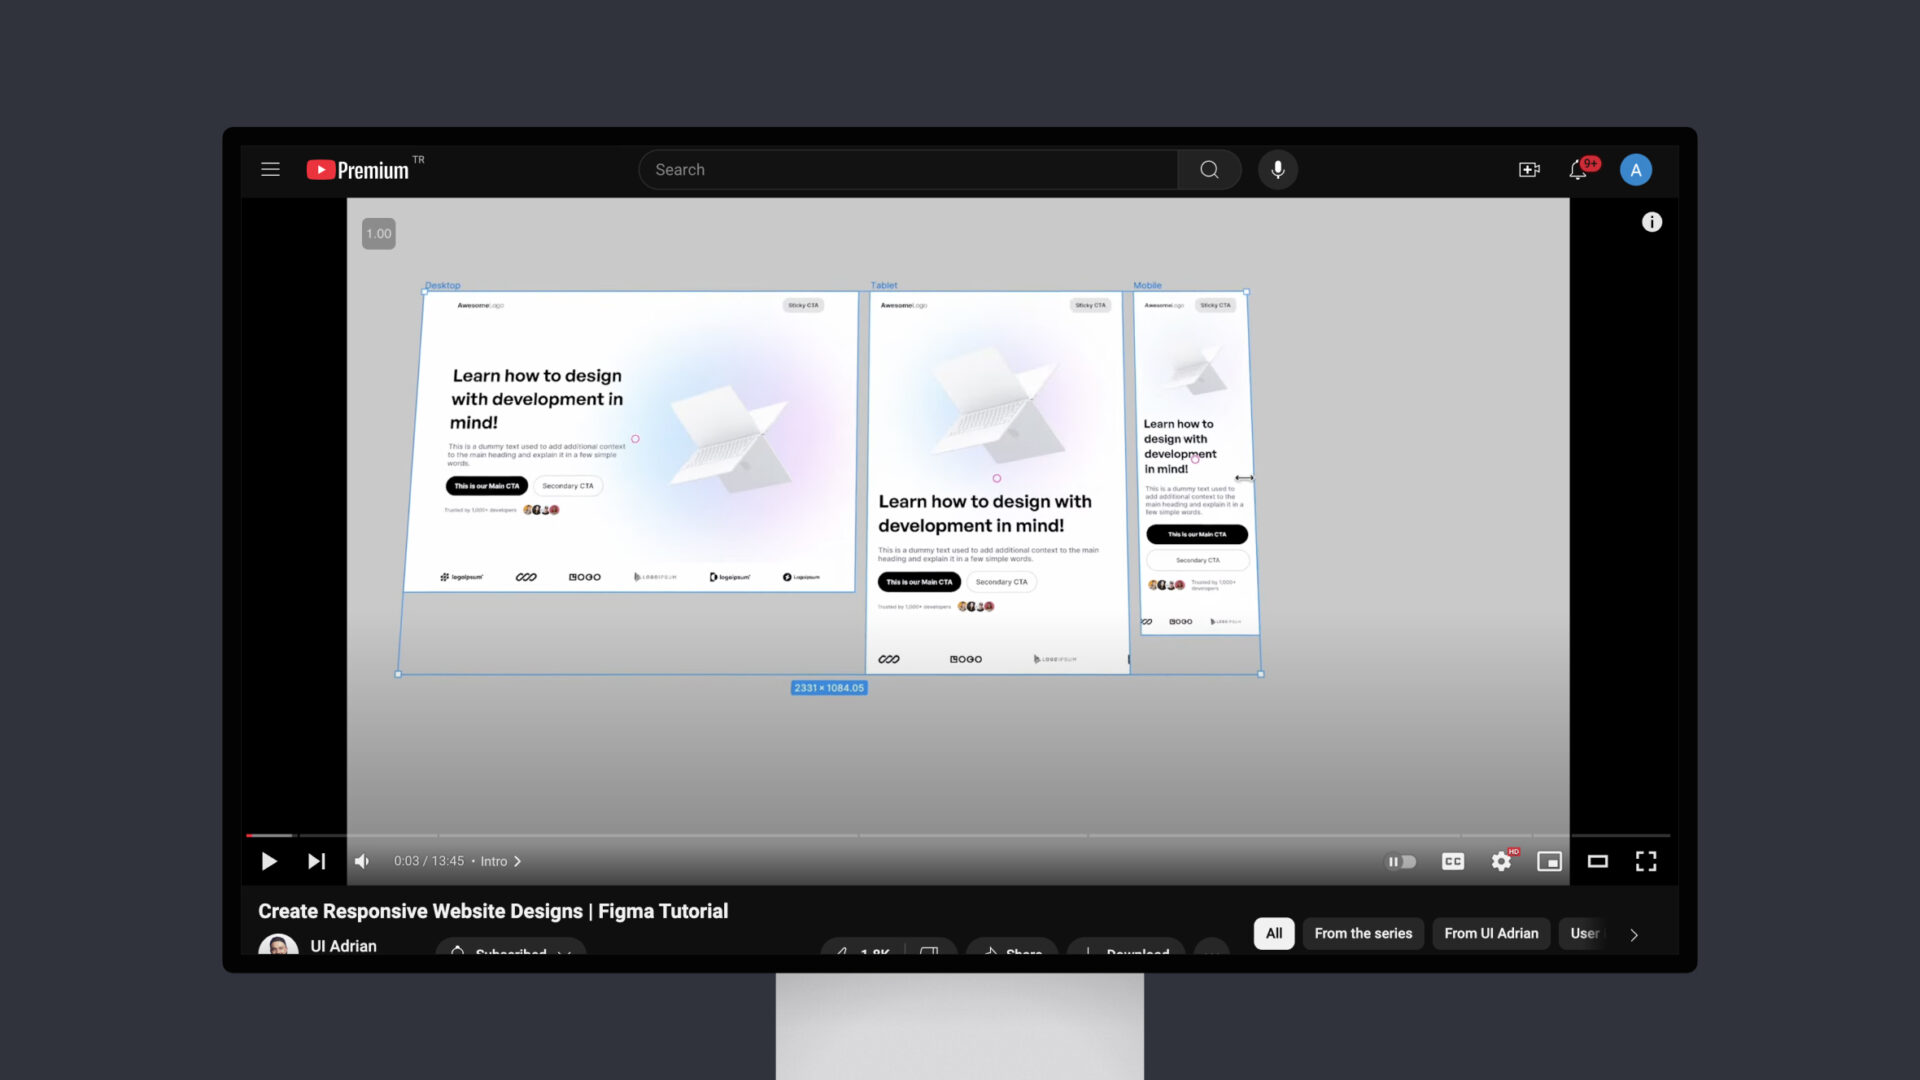Expand the right-side recommendations arrow
Image resolution: width=1920 pixels, height=1080 pixels.
point(1634,934)
